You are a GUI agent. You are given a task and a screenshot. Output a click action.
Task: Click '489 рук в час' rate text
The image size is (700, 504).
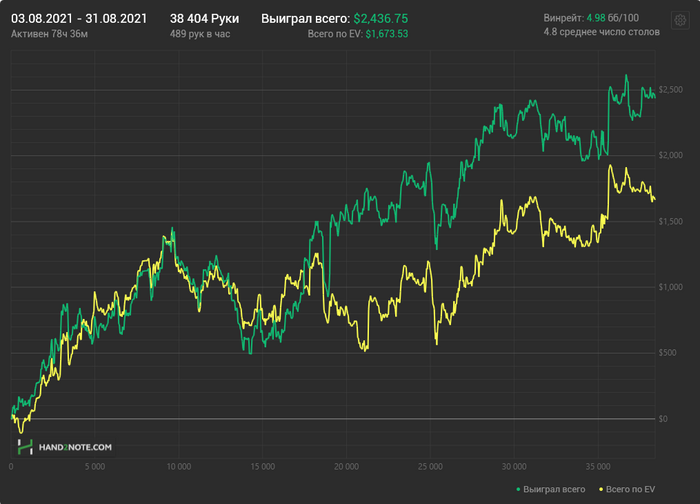pos(200,34)
